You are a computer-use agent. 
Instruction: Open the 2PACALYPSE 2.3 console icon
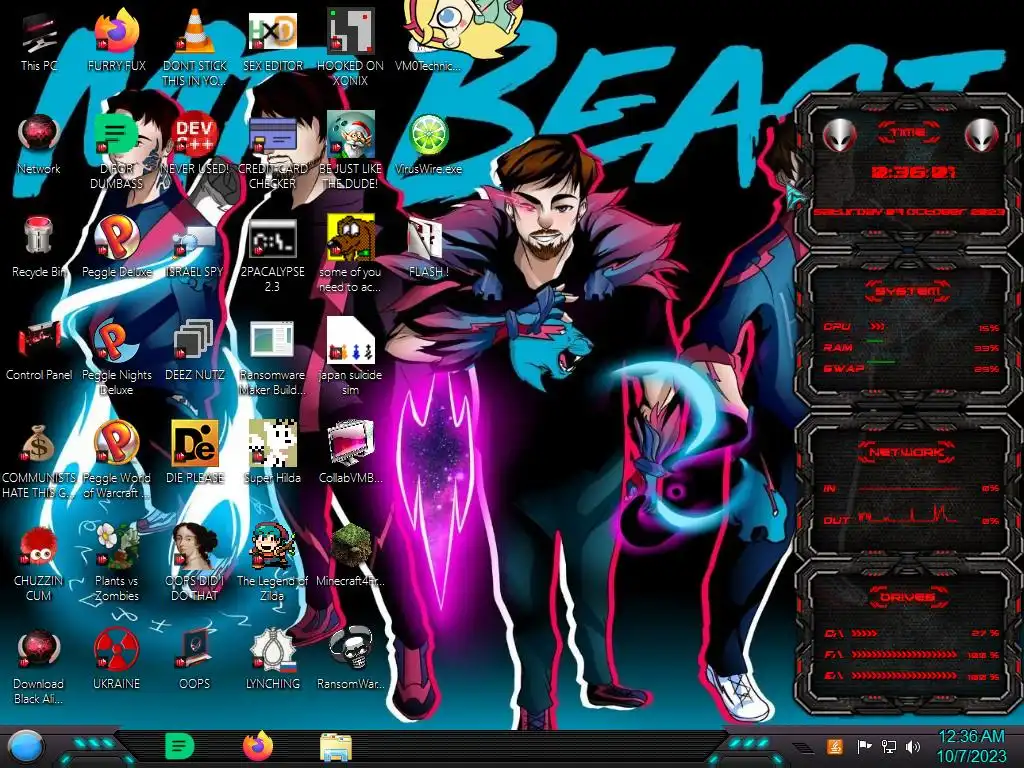point(272,239)
